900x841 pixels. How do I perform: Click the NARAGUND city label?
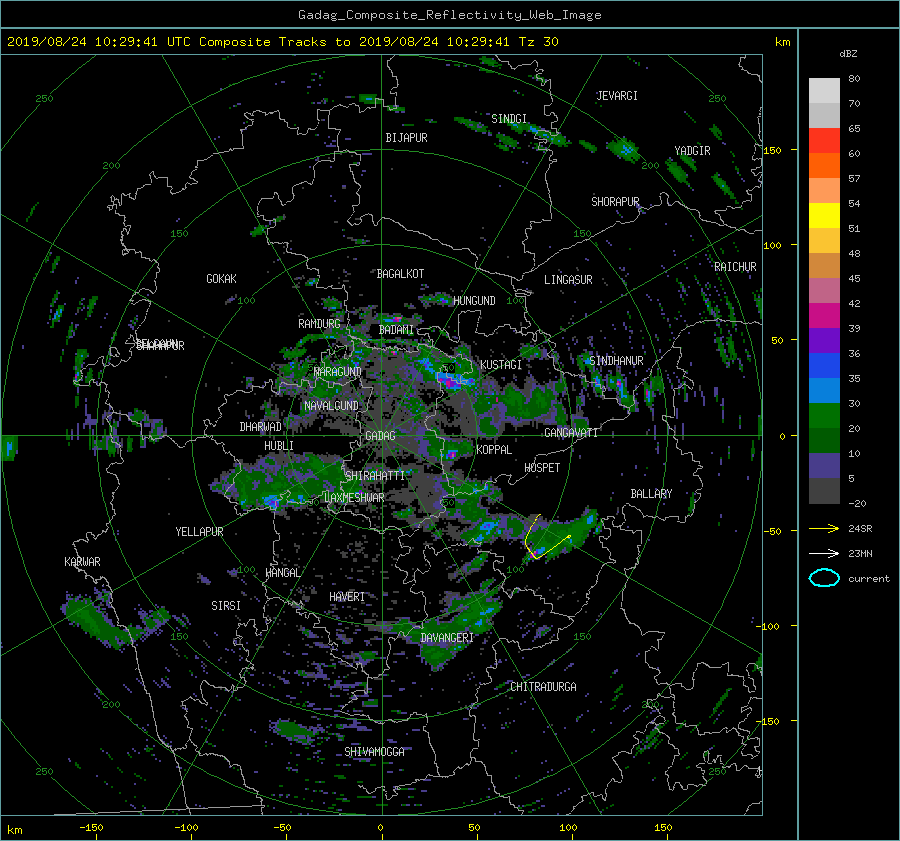(338, 372)
